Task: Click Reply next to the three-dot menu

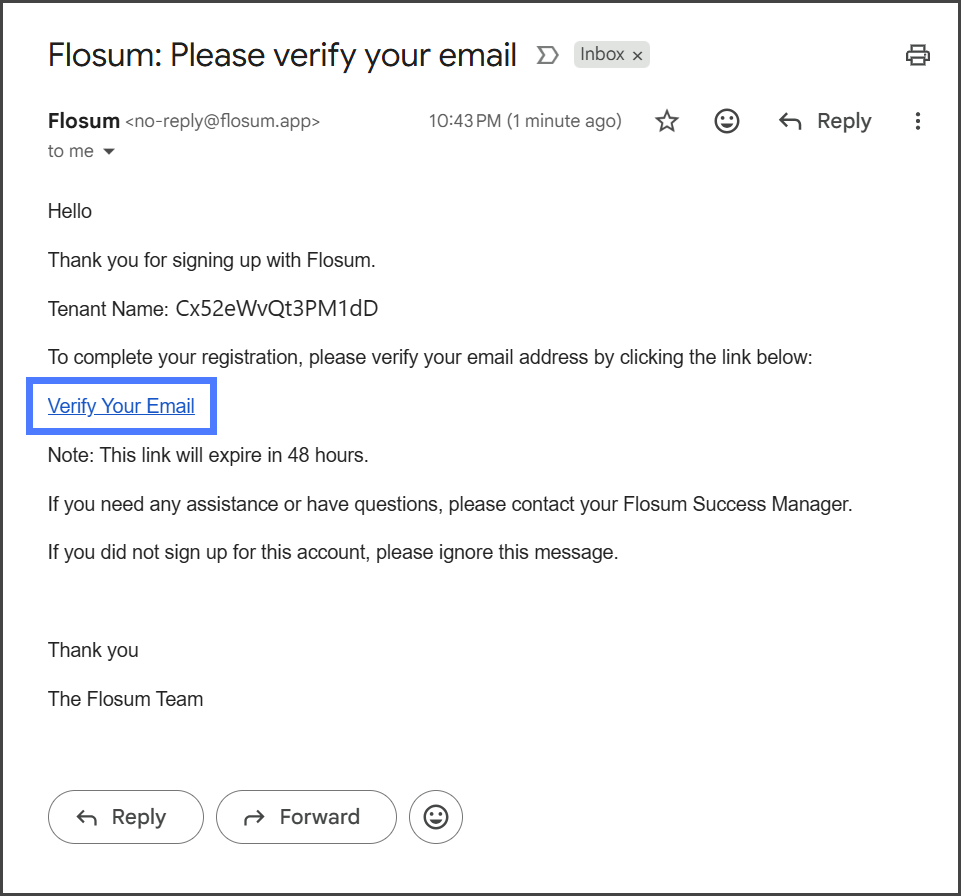Action: [x=825, y=121]
